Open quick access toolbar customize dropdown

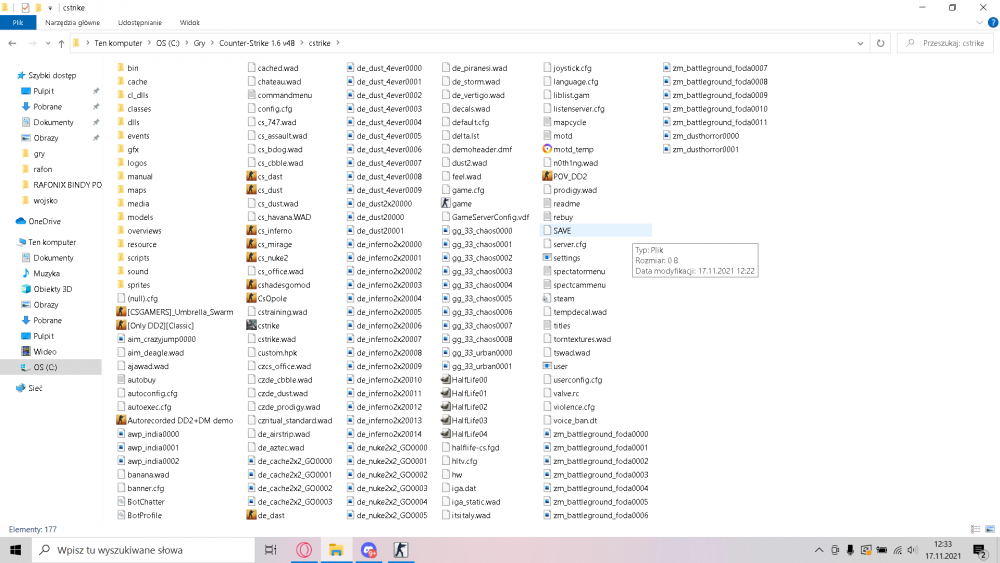point(50,8)
